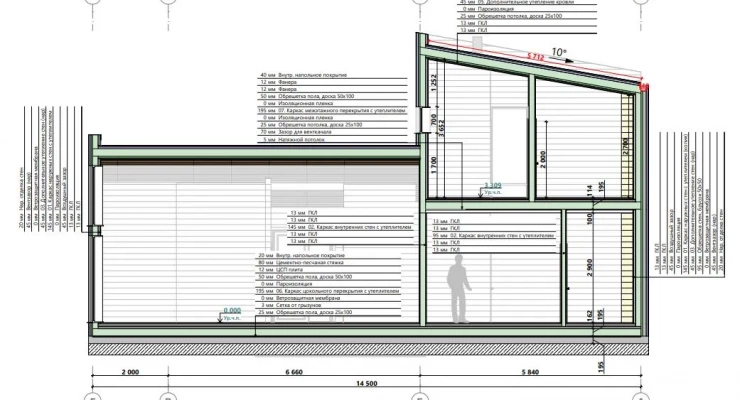Screen dimensions: 740x400
Task: Select the '6 660' horizontal dimension
Action: (x=294, y=372)
